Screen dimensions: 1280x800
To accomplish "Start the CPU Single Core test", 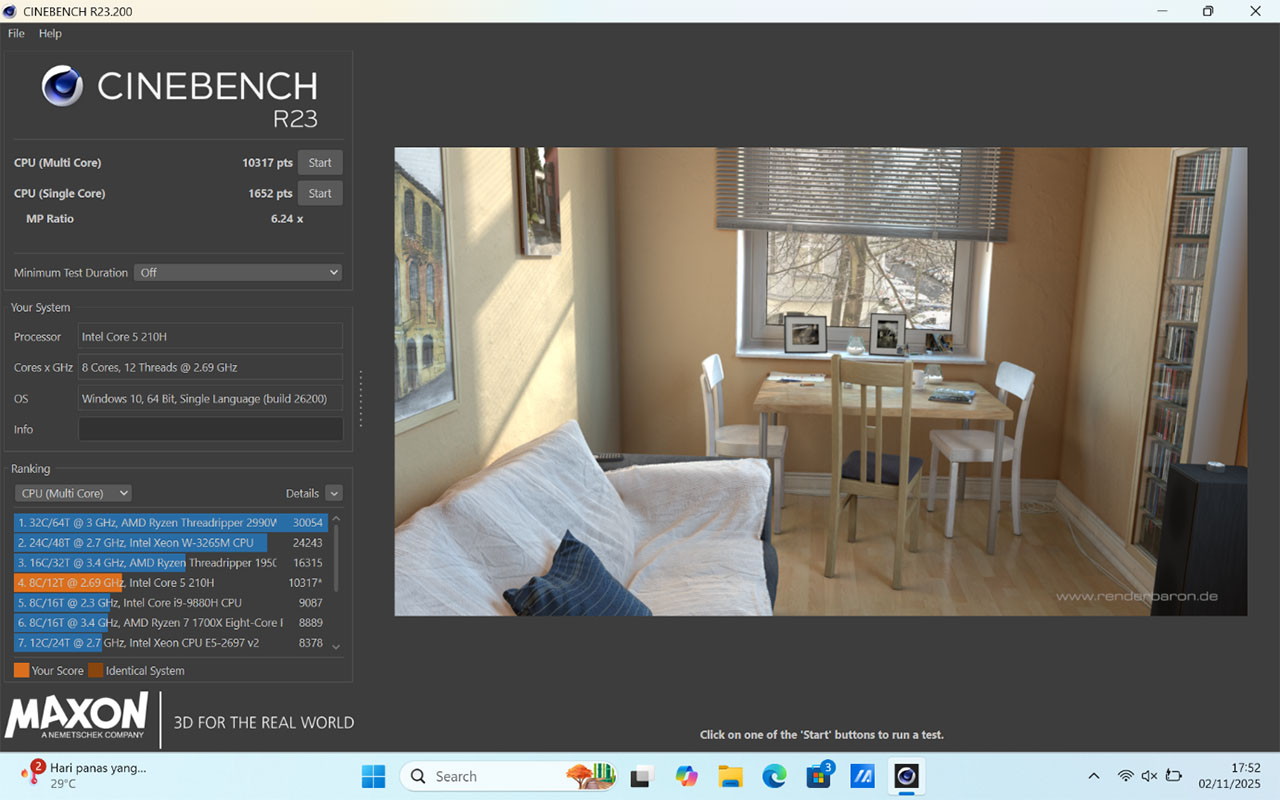I will point(320,193).
